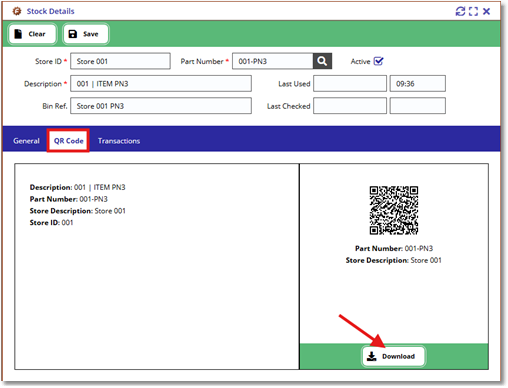
Task: Click 'Store Description: Store 001' in left panel
Action: 77,211
